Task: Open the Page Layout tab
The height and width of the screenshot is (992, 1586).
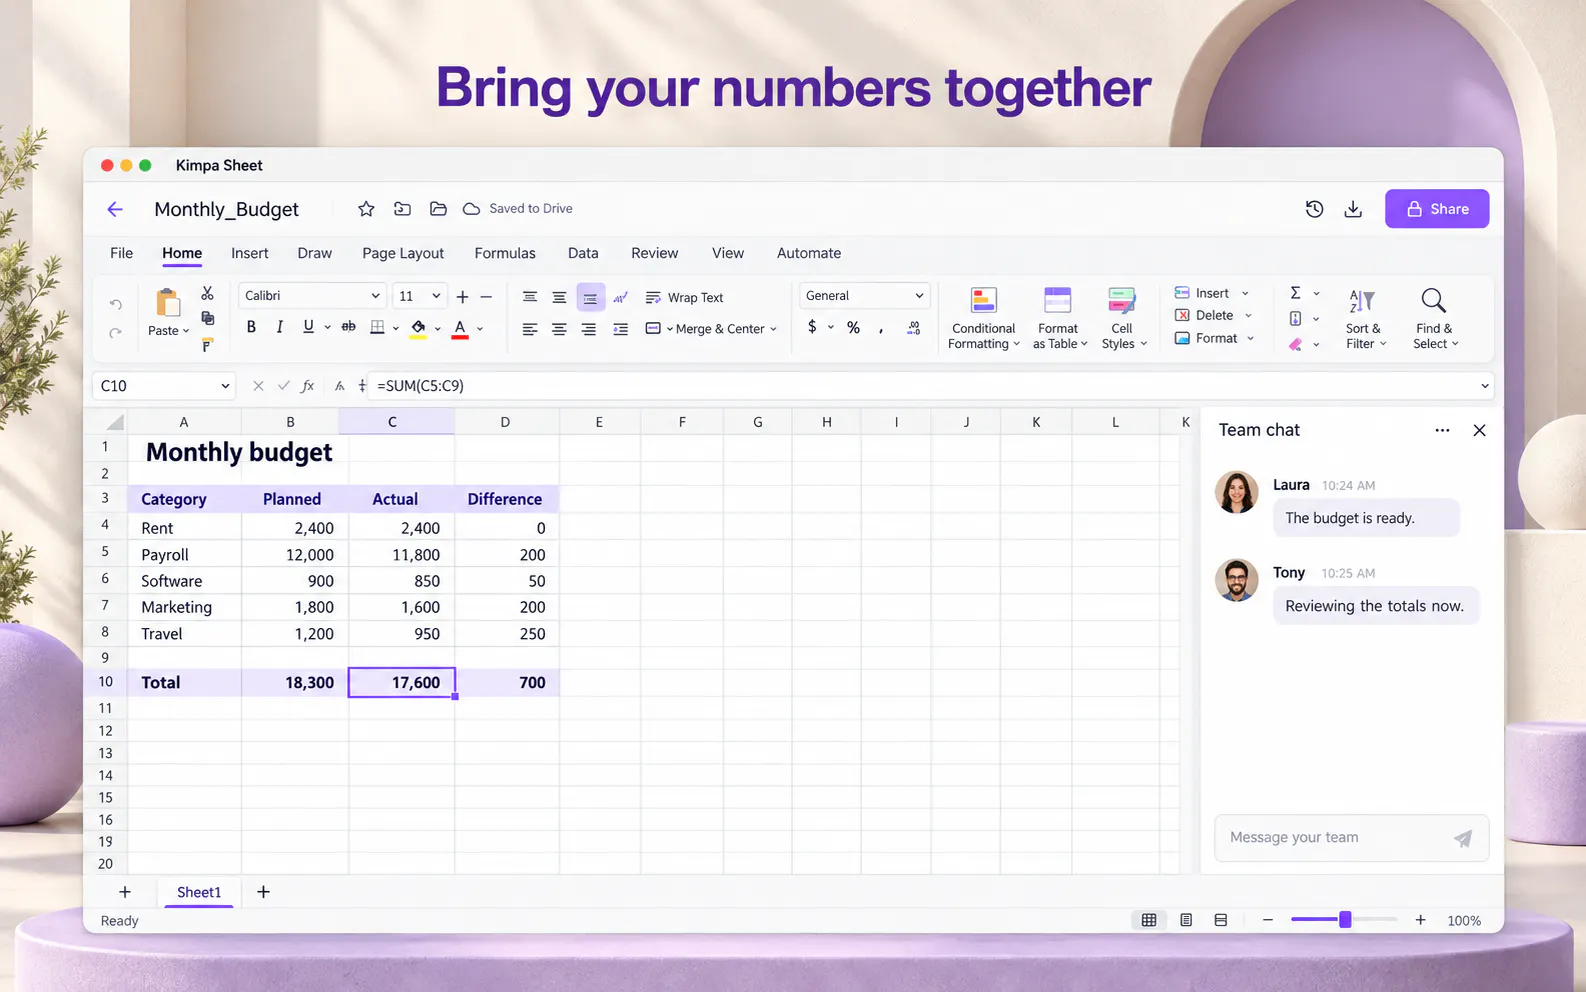Action: coord(403,253)
